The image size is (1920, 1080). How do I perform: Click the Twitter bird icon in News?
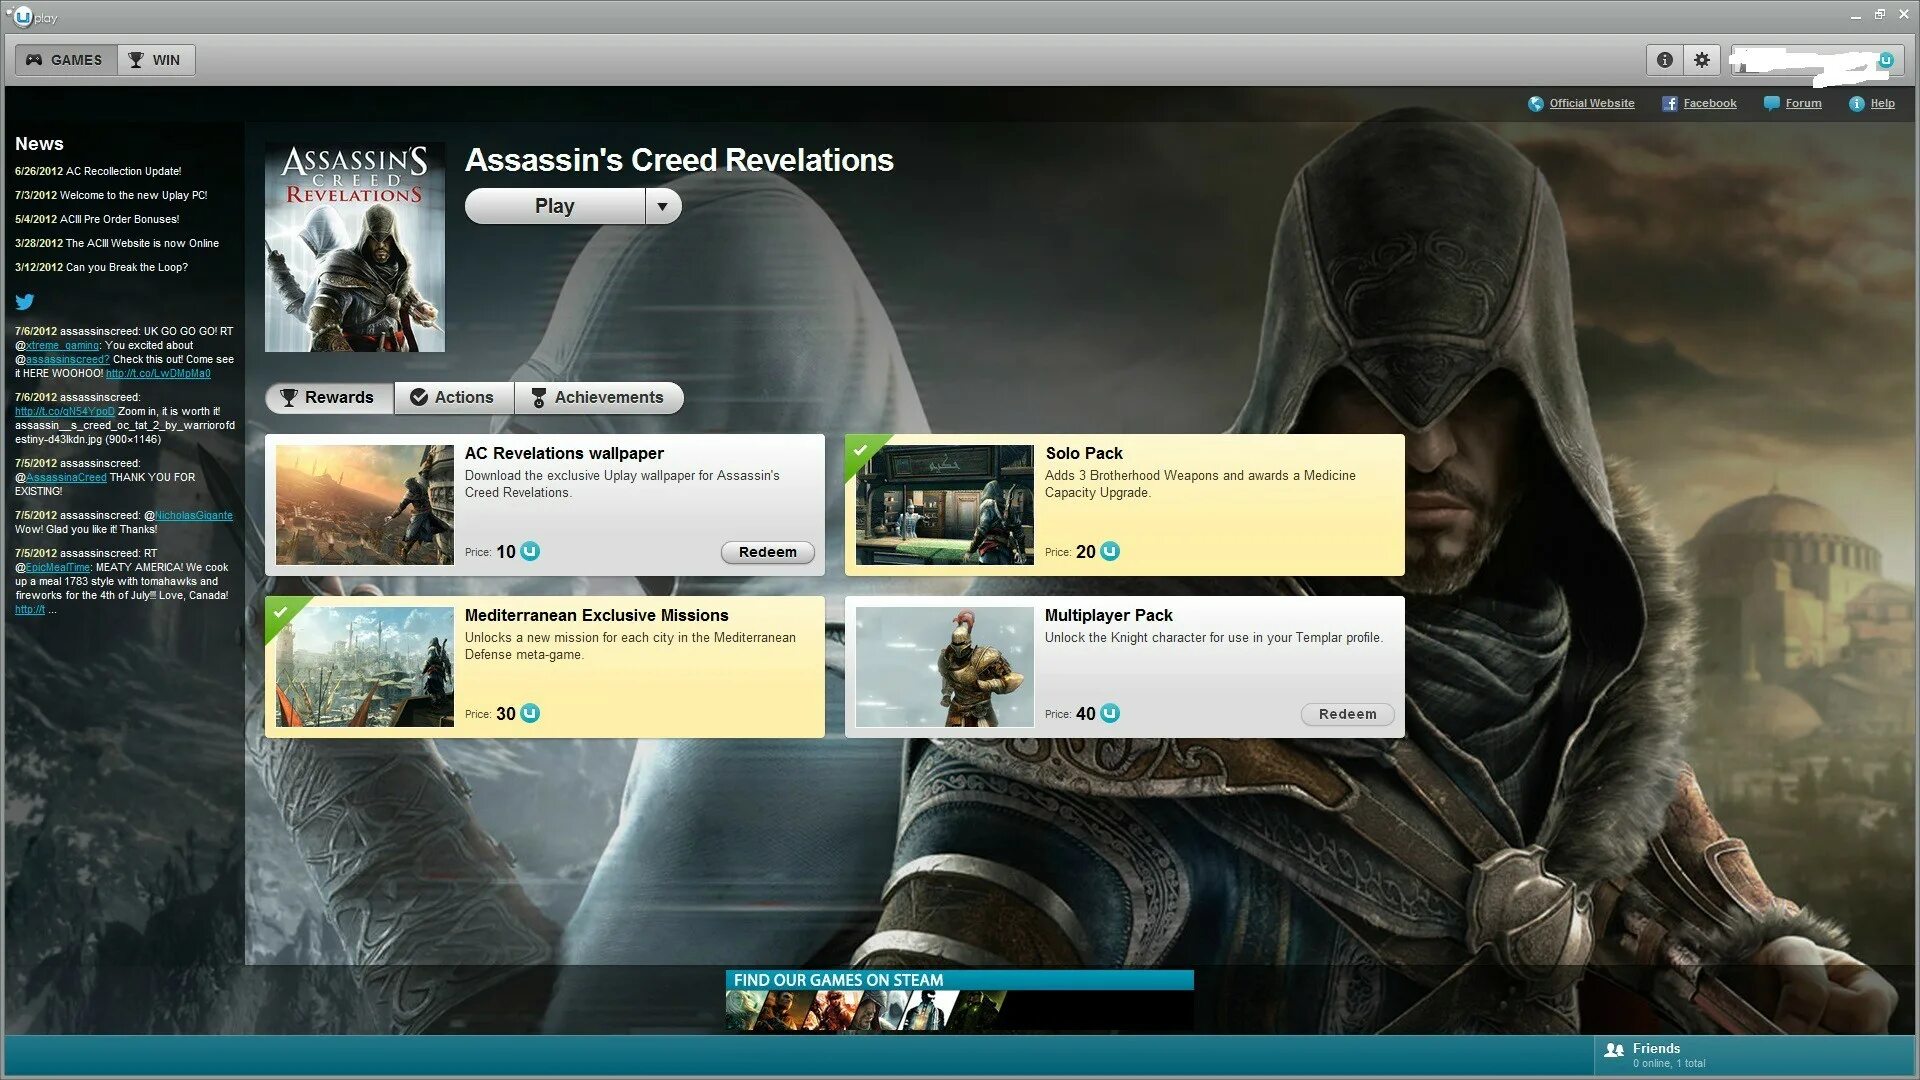25,301
